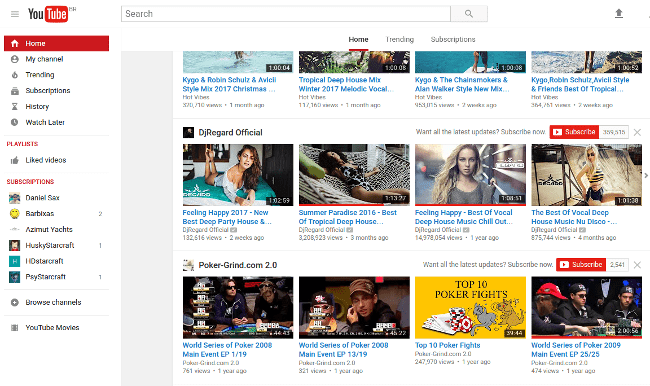Click the Watch Later clock icon
The width and height of the screenshot is (650, 386).
pyautogui.click(x=15, y=122)
